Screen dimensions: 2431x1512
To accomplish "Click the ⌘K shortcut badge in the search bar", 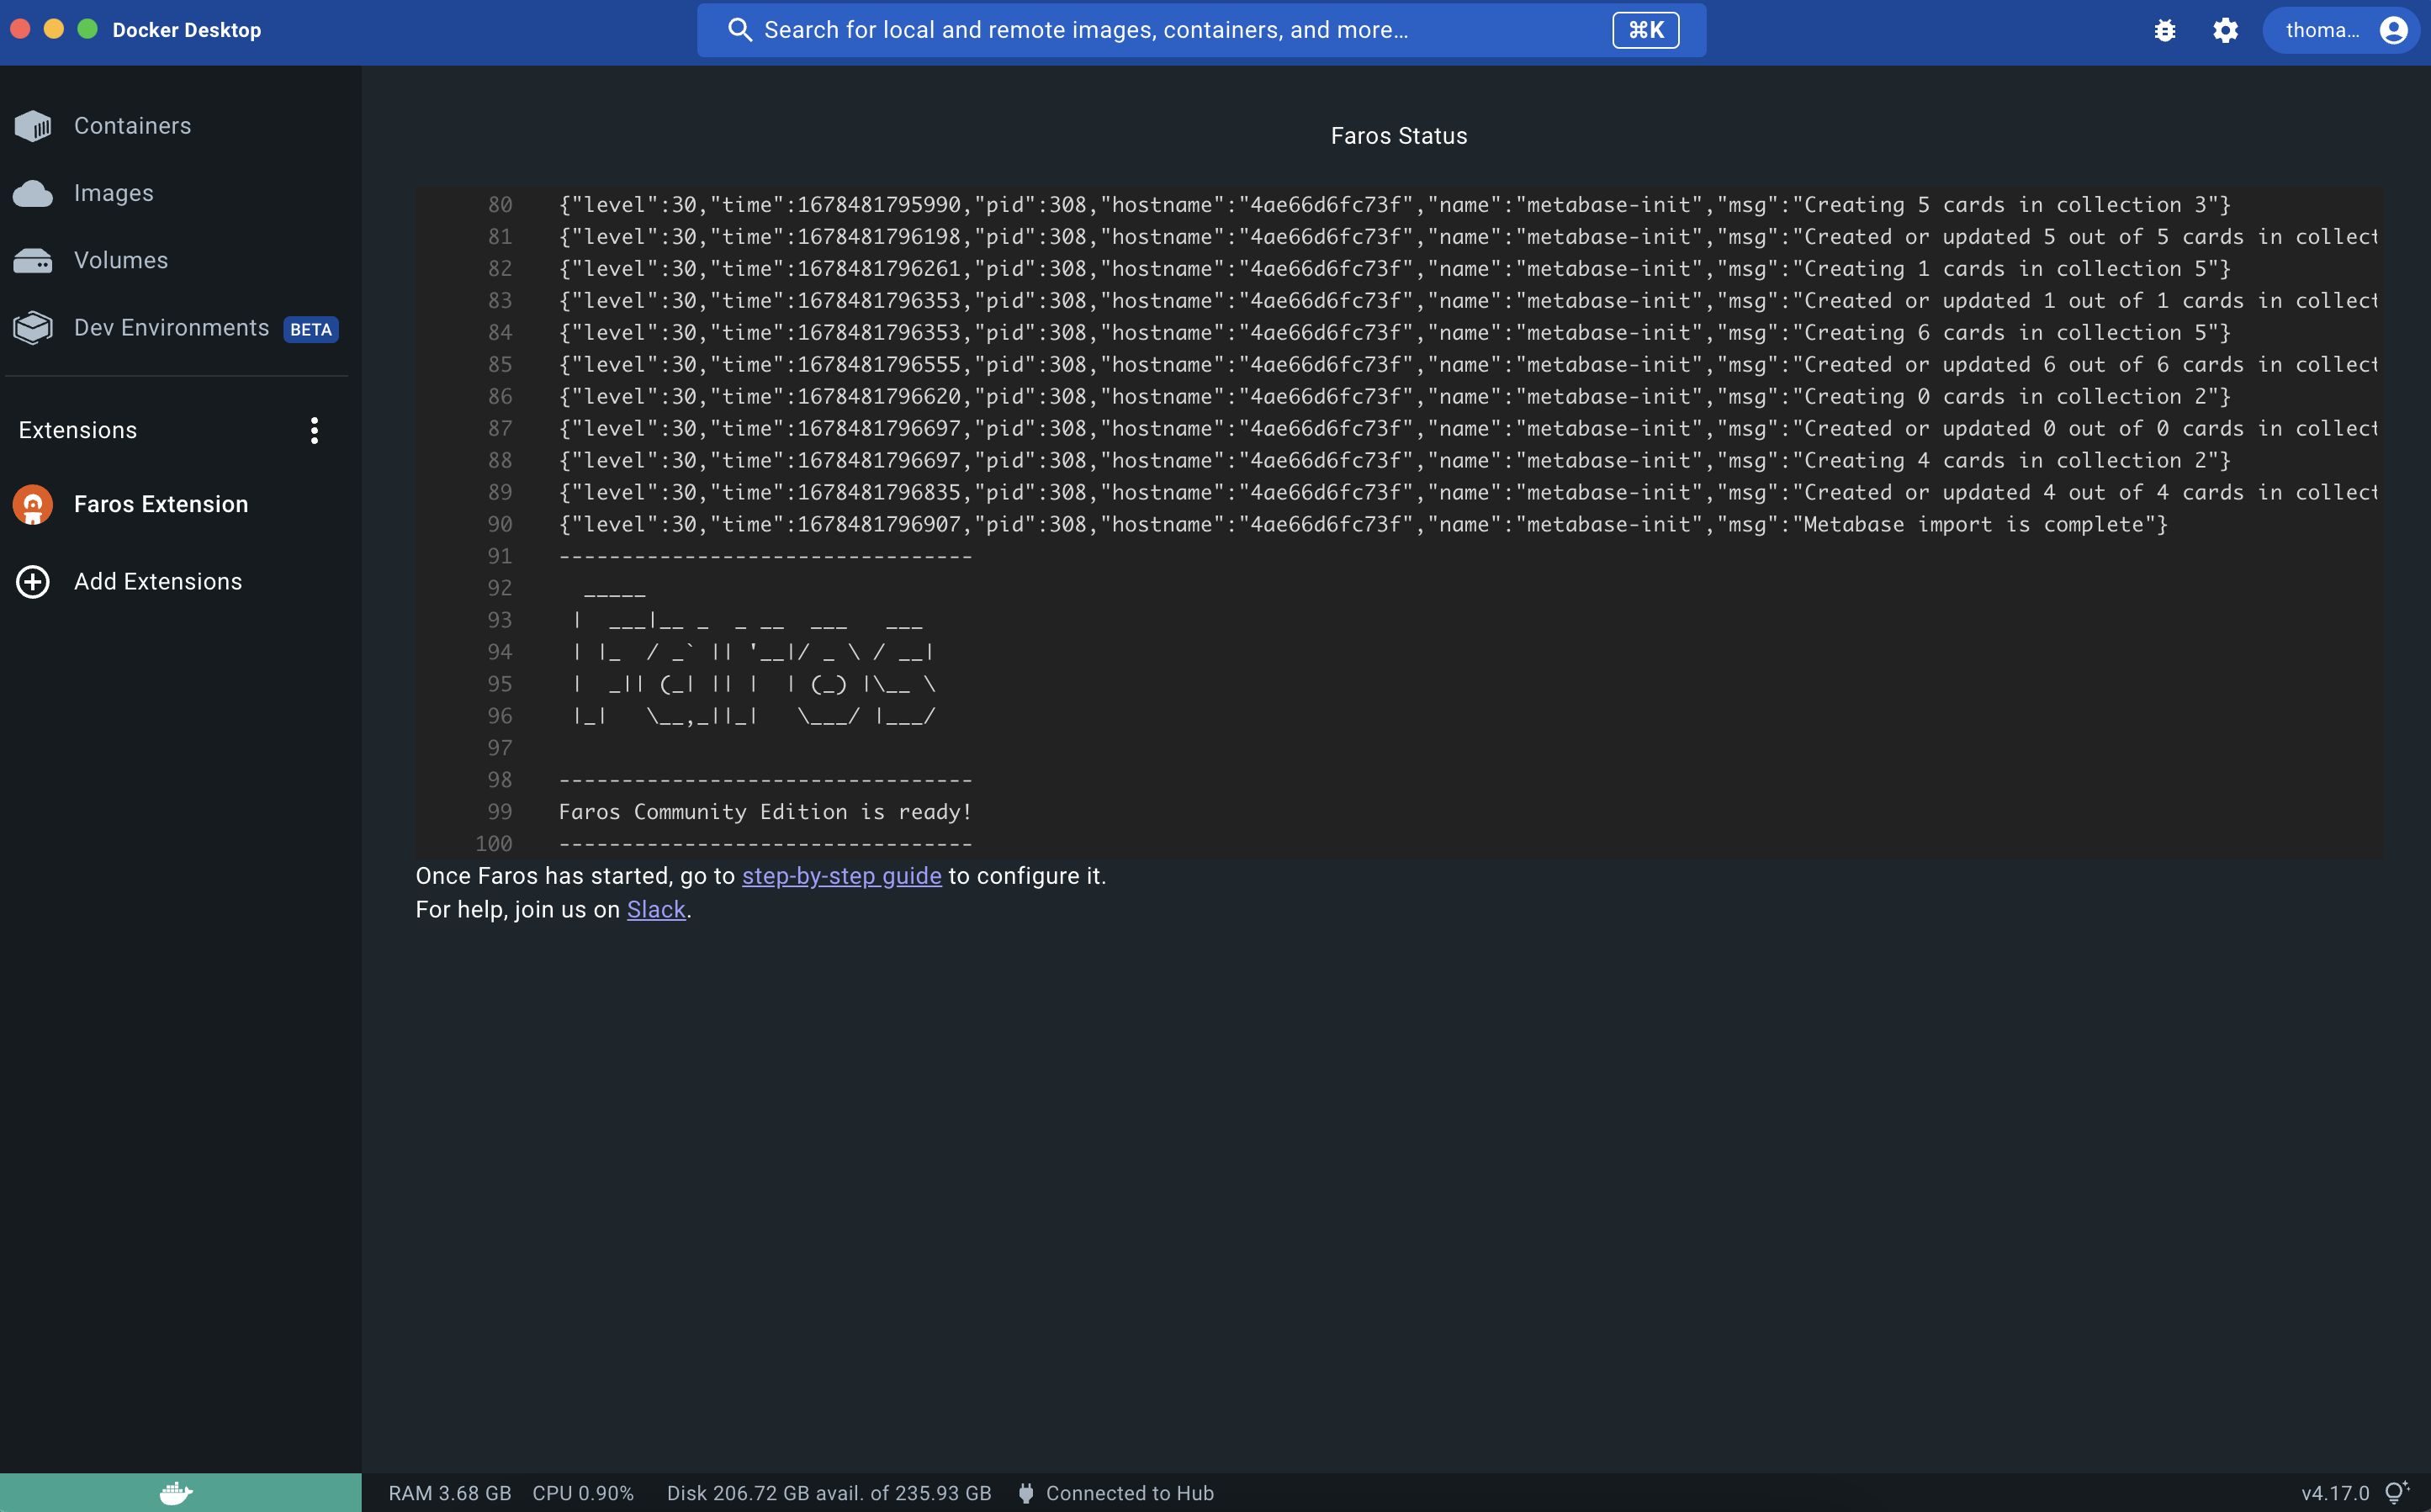I will [x=1645, y=30].
